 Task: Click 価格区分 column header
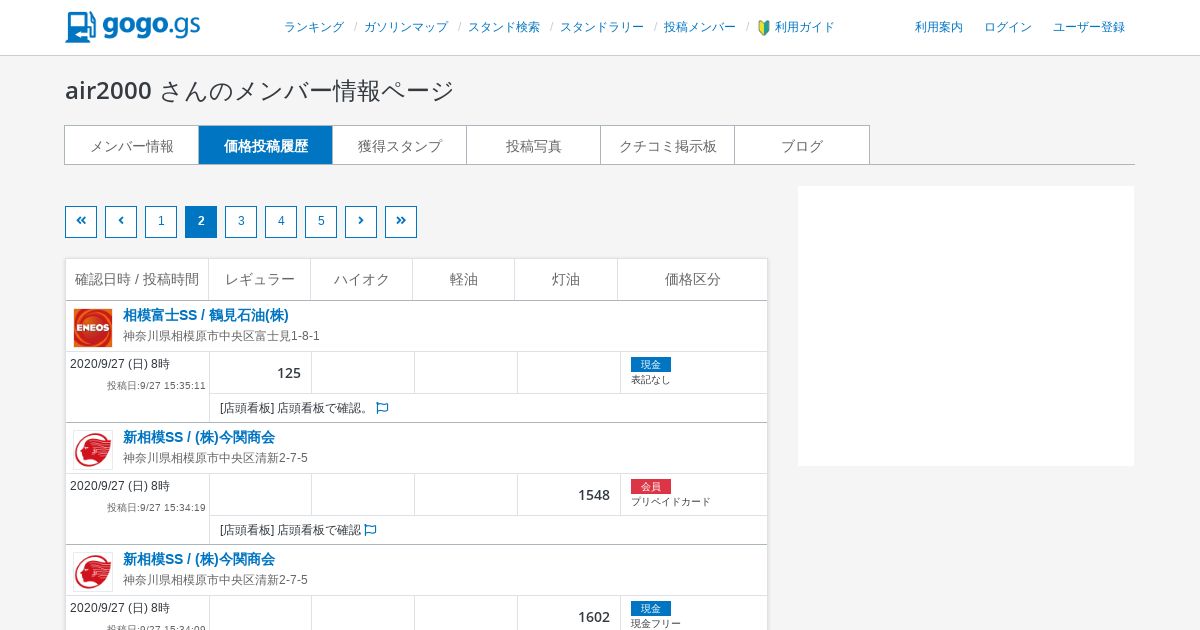[x=693, y=280]
